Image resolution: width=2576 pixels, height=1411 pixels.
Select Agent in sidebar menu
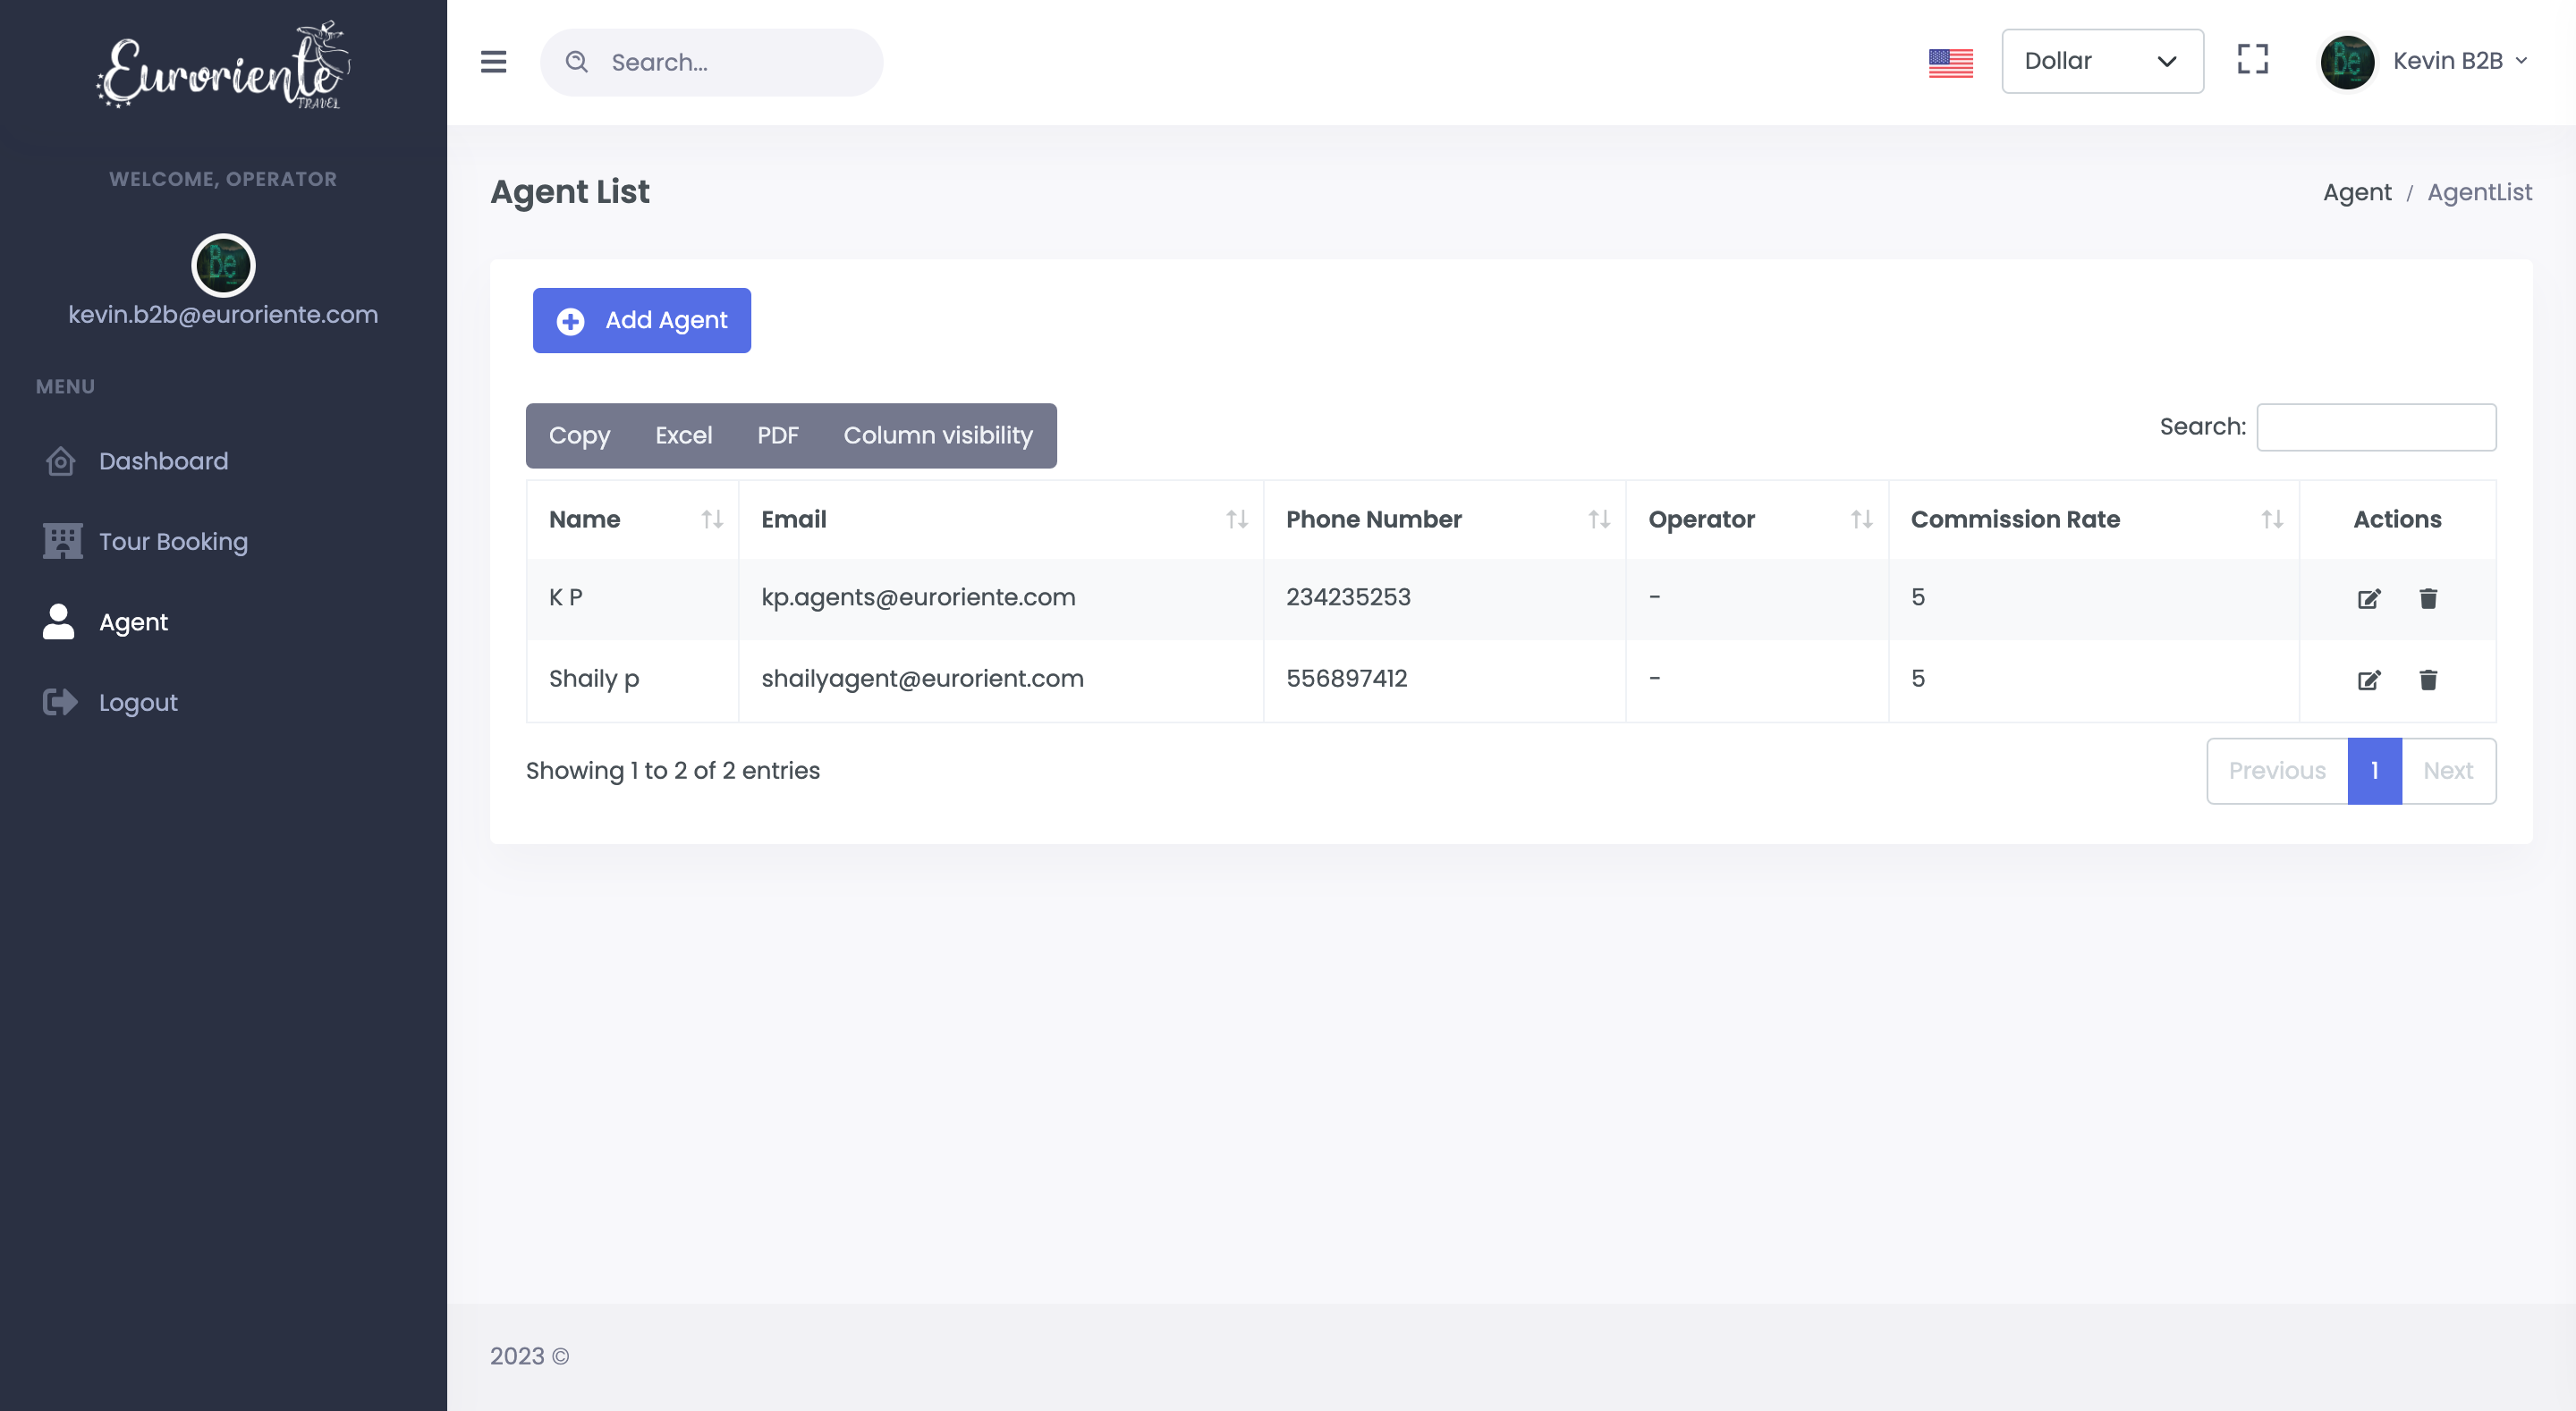click(x=133, y=622)
